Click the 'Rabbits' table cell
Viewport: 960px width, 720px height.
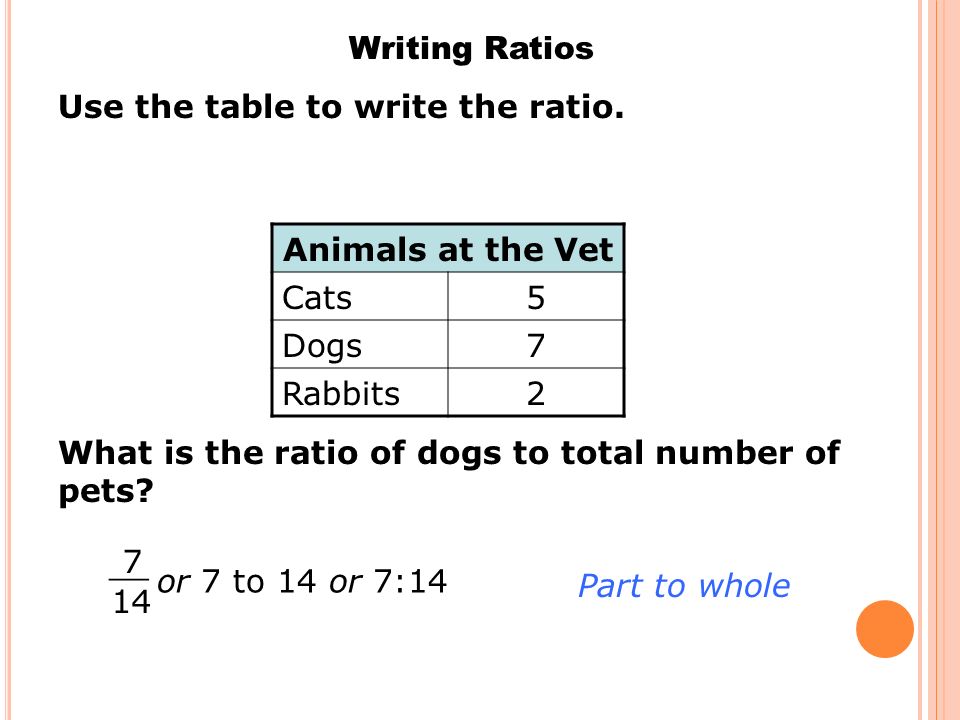(x=360, y=392)
